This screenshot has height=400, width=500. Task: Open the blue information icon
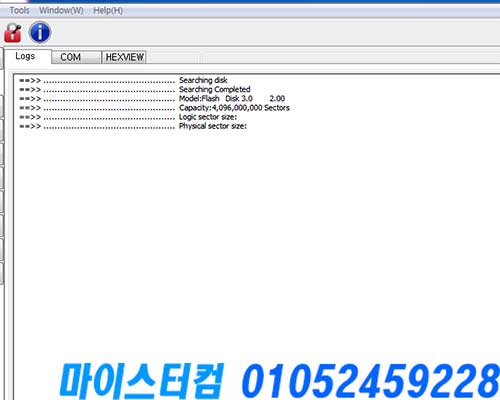click(x=40, y=32)
